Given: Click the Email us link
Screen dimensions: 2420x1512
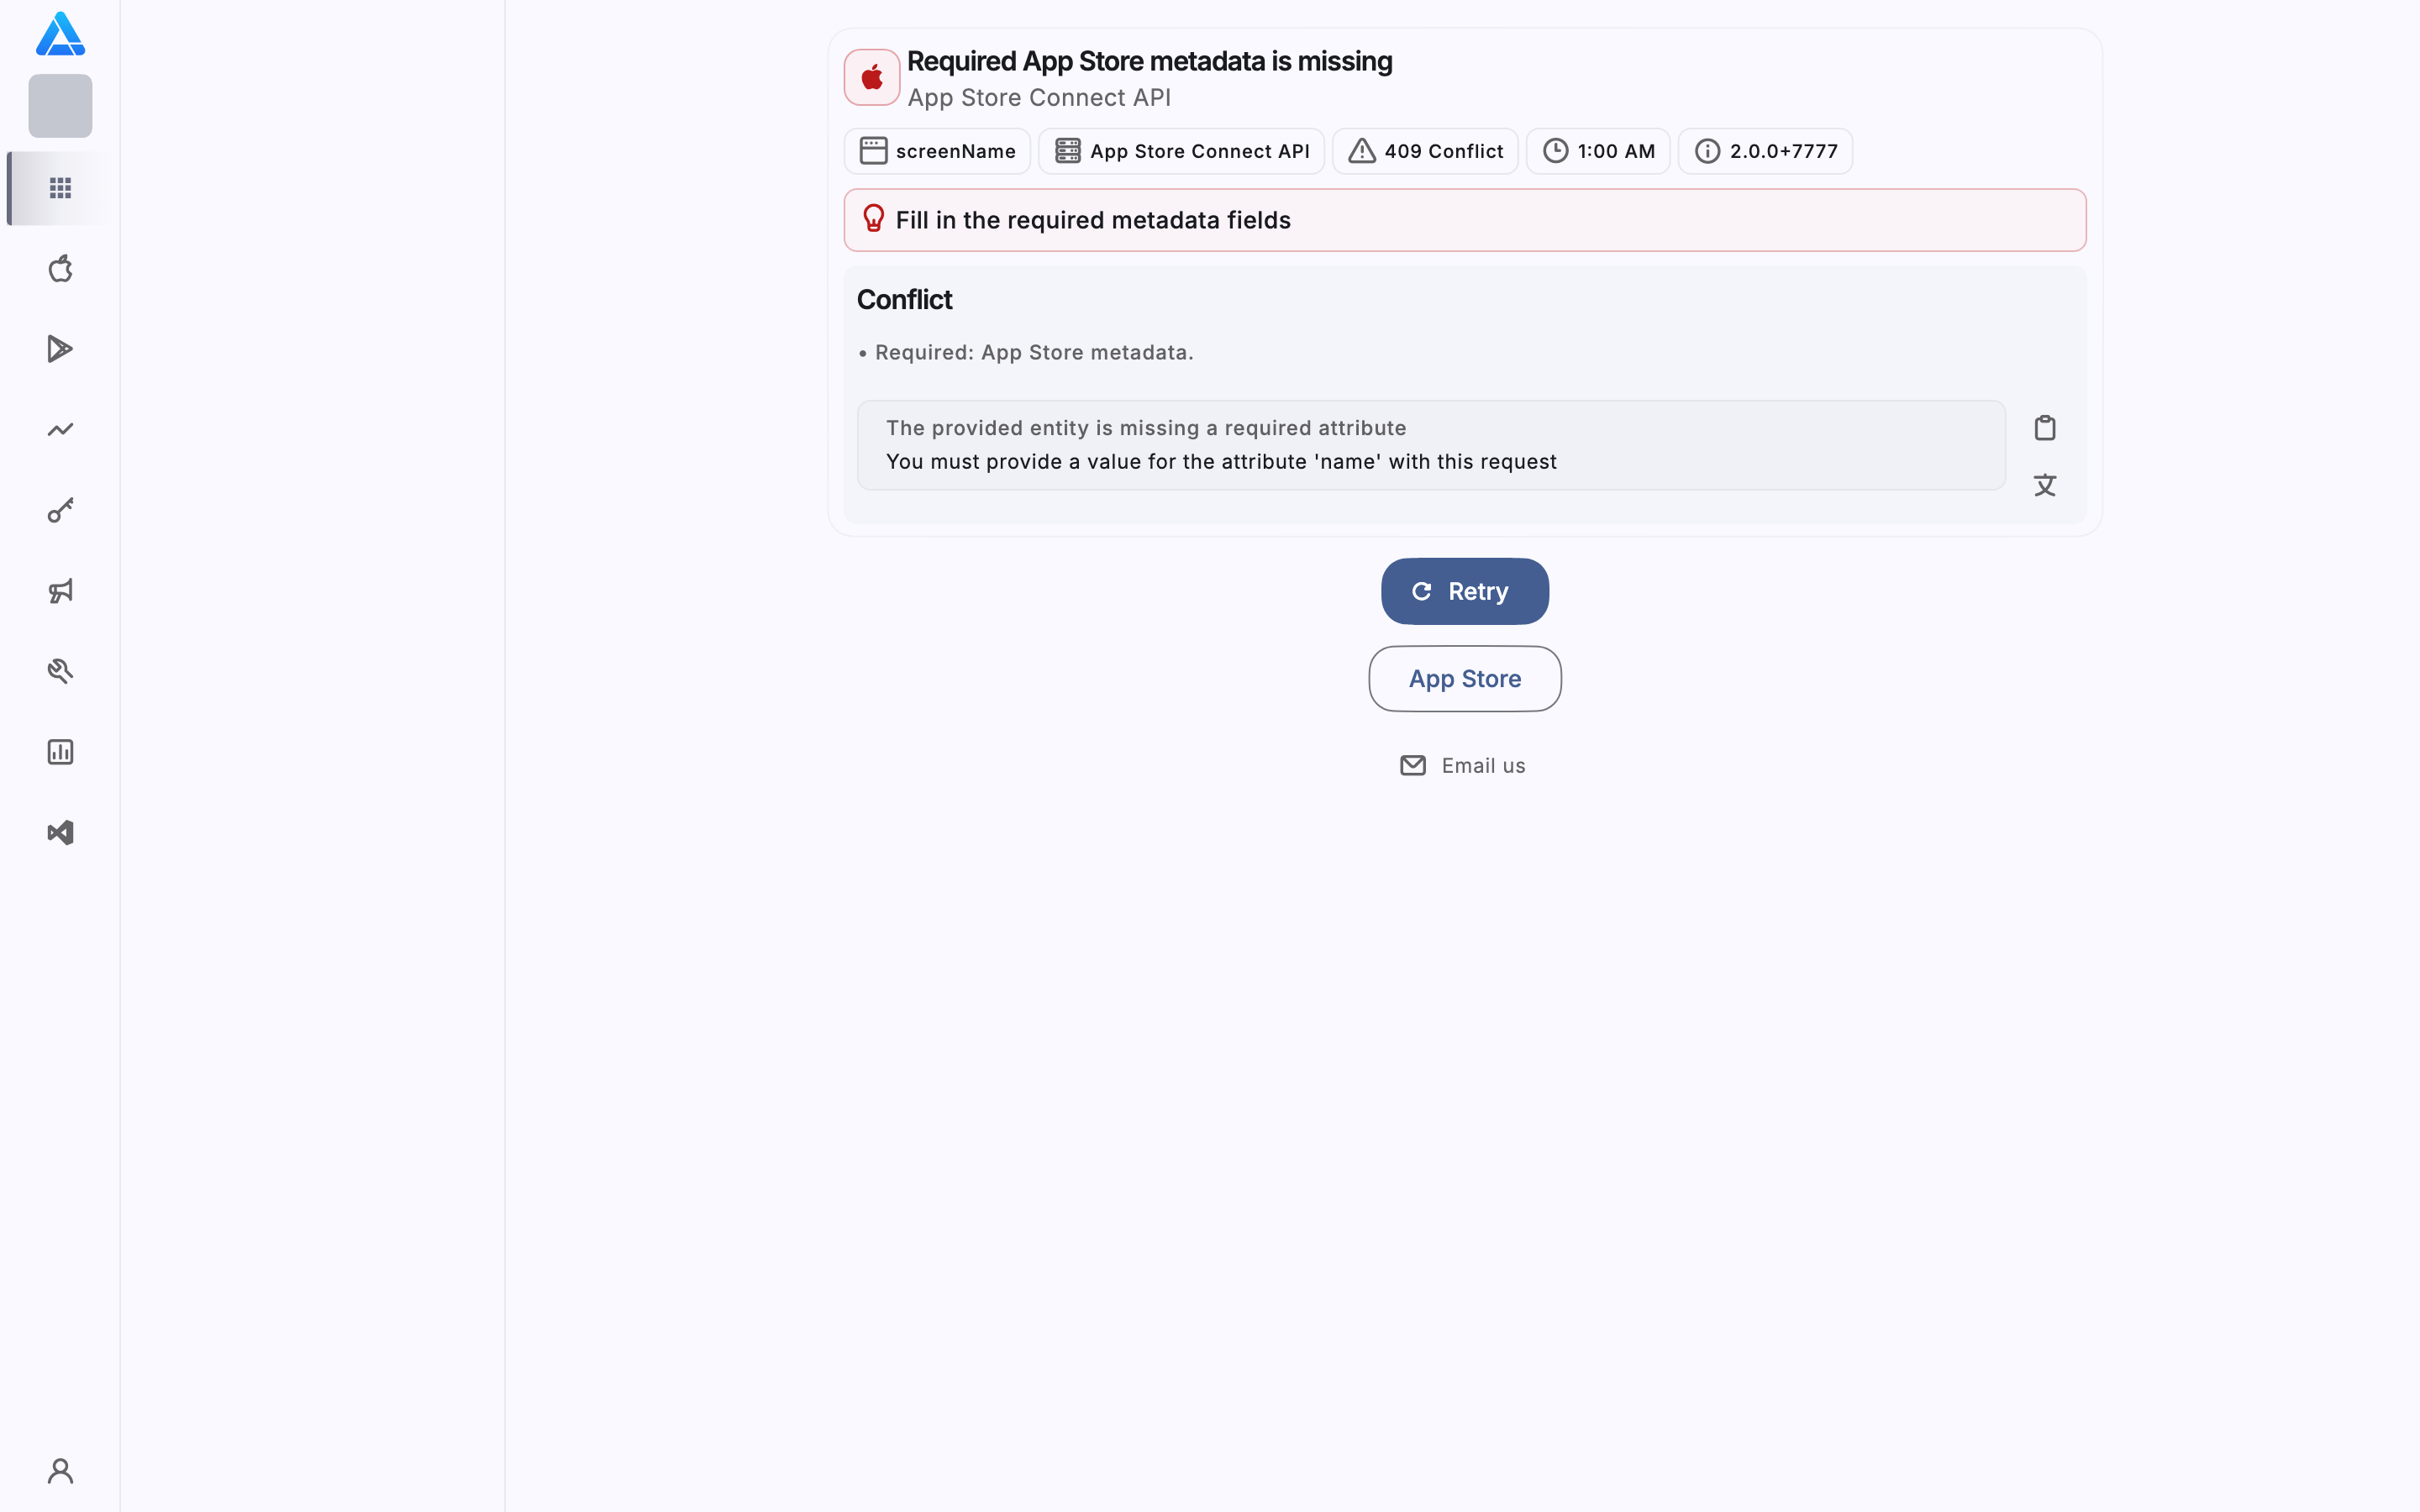Looking at the screenshot, I should point(1463,766).
